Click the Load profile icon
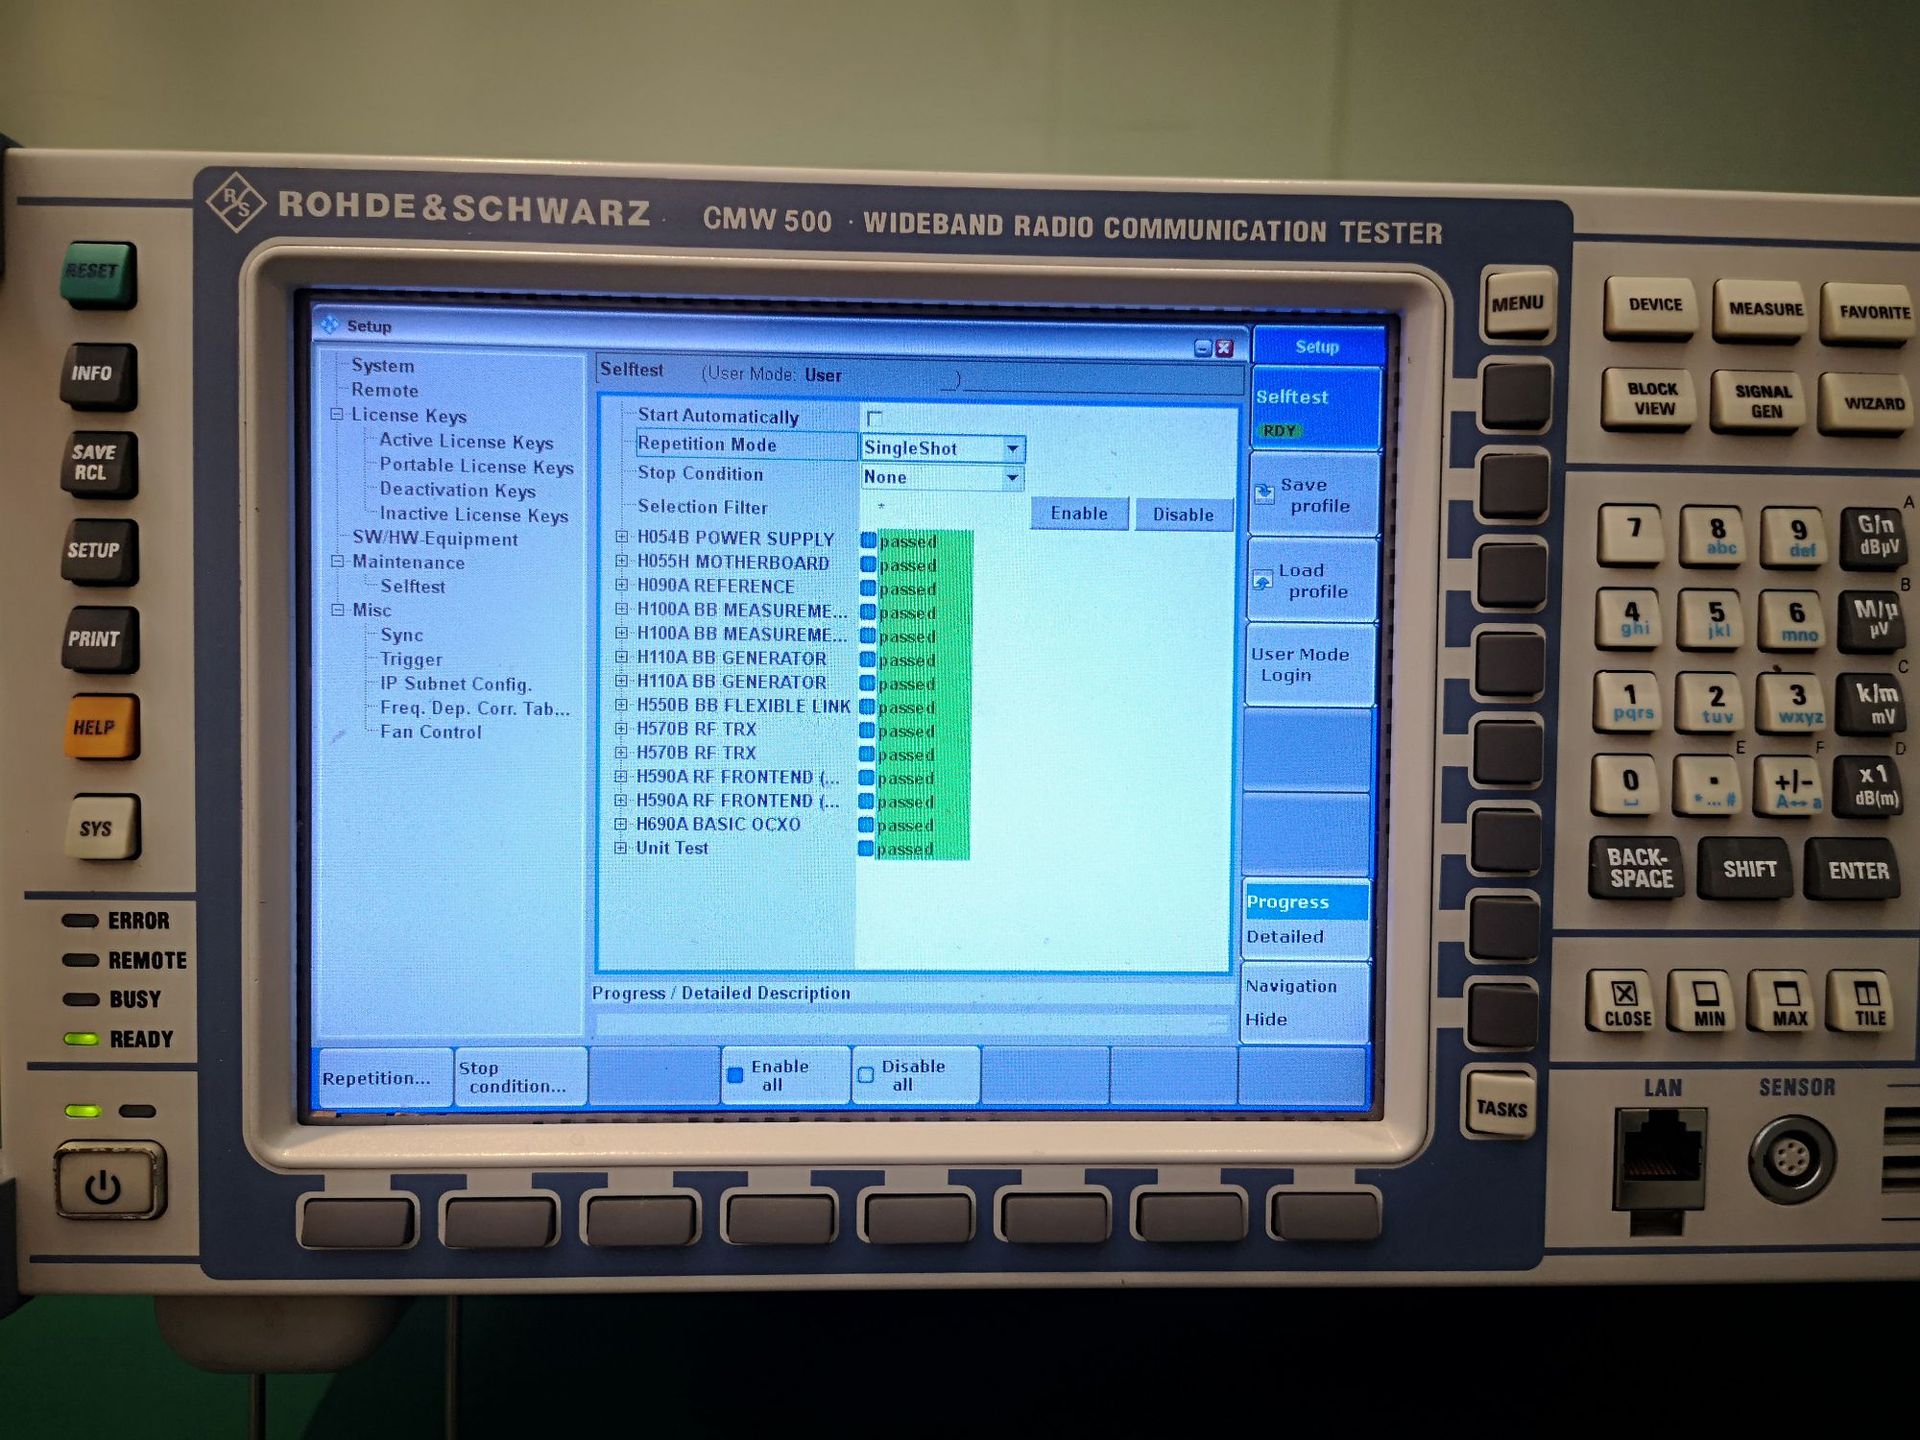The image size is (1920, 1440). pyautogui.click(x=1263, y=579)
